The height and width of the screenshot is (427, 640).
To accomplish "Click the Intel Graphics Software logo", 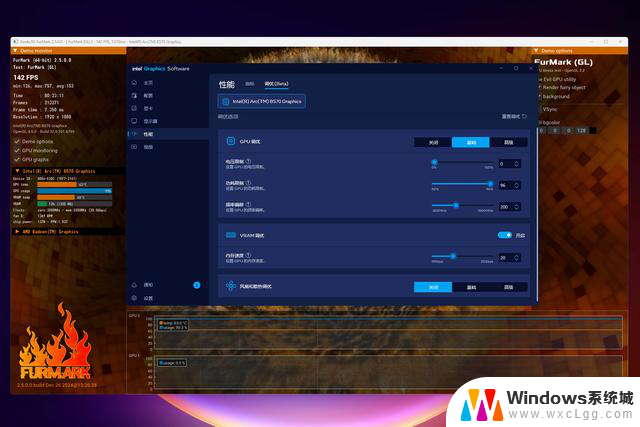I will [x=161, y=69].
